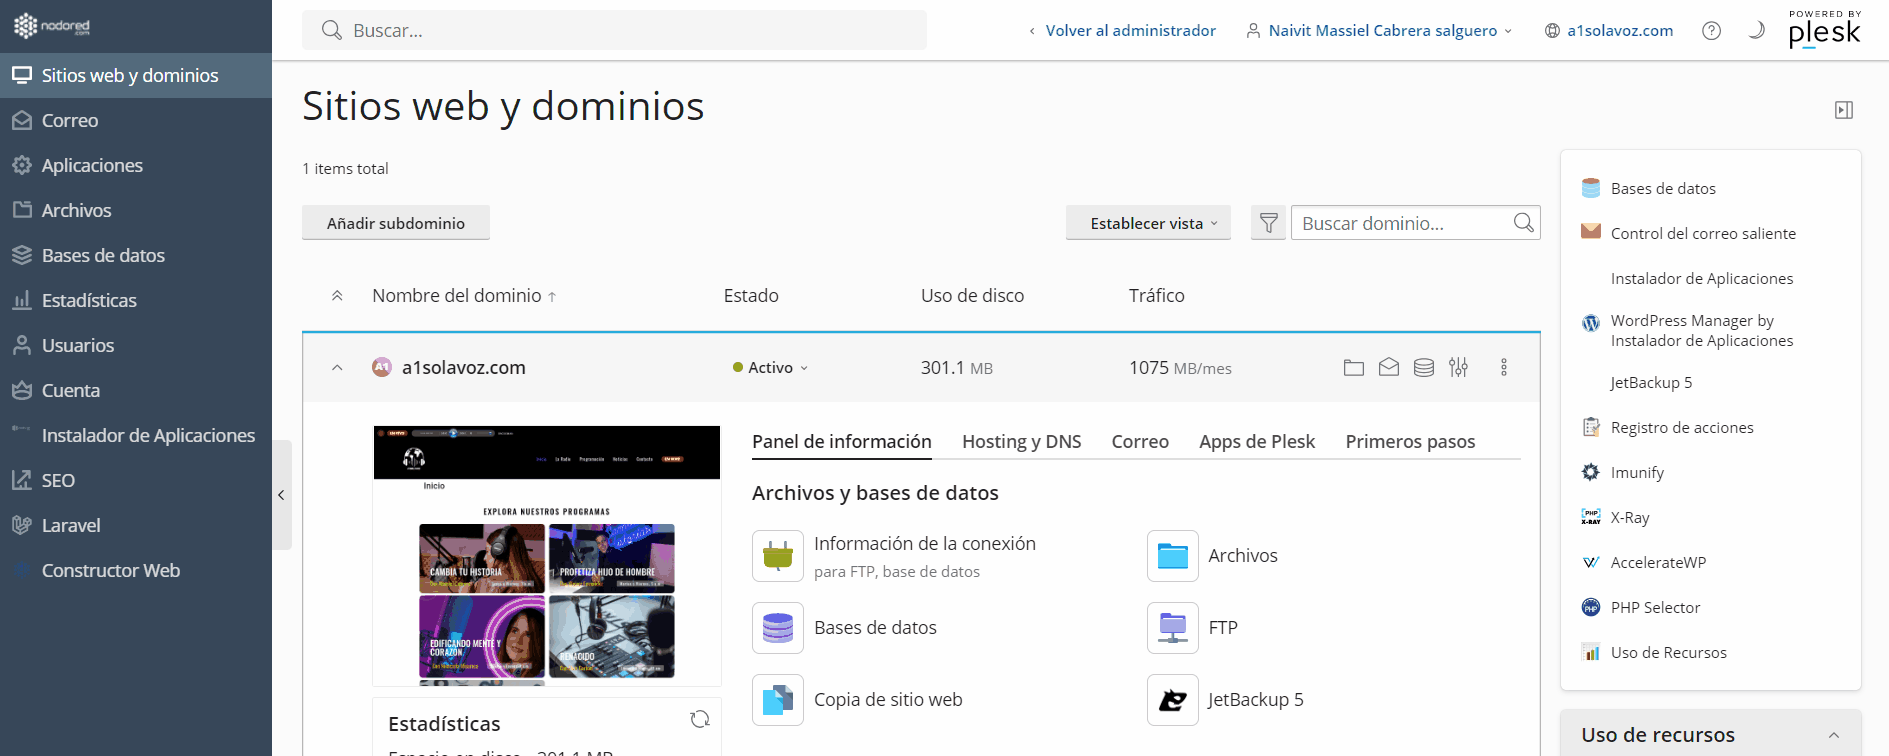
Task: Open file manager icon in a1solavoz.com row
Action: coord(1353,368)
